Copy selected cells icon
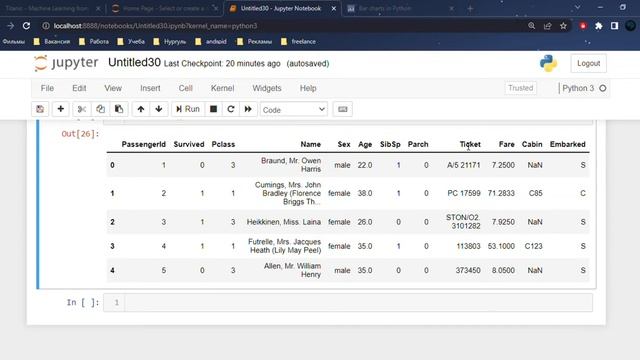 click(x=100, y=109)
